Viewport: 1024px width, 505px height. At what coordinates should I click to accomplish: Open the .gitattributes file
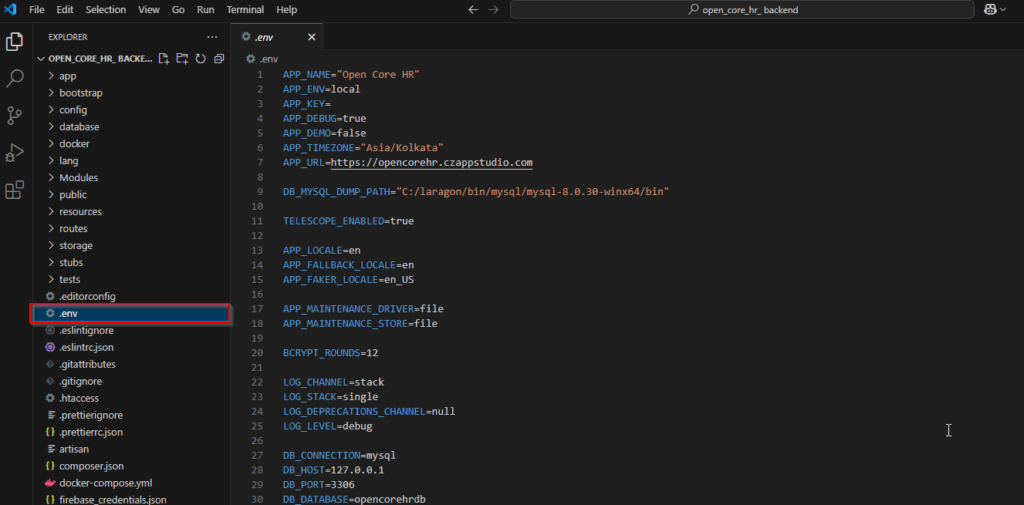point(131,365)
